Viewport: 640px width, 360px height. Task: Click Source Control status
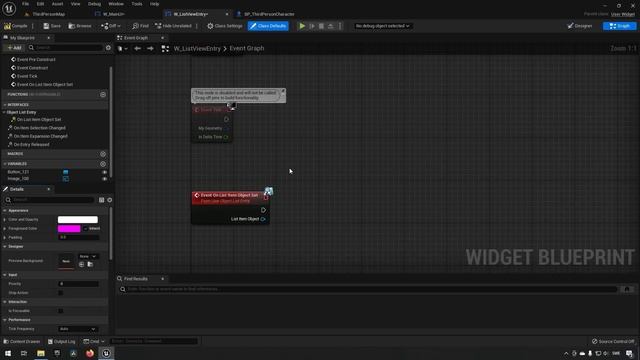(x=613, y=342)
